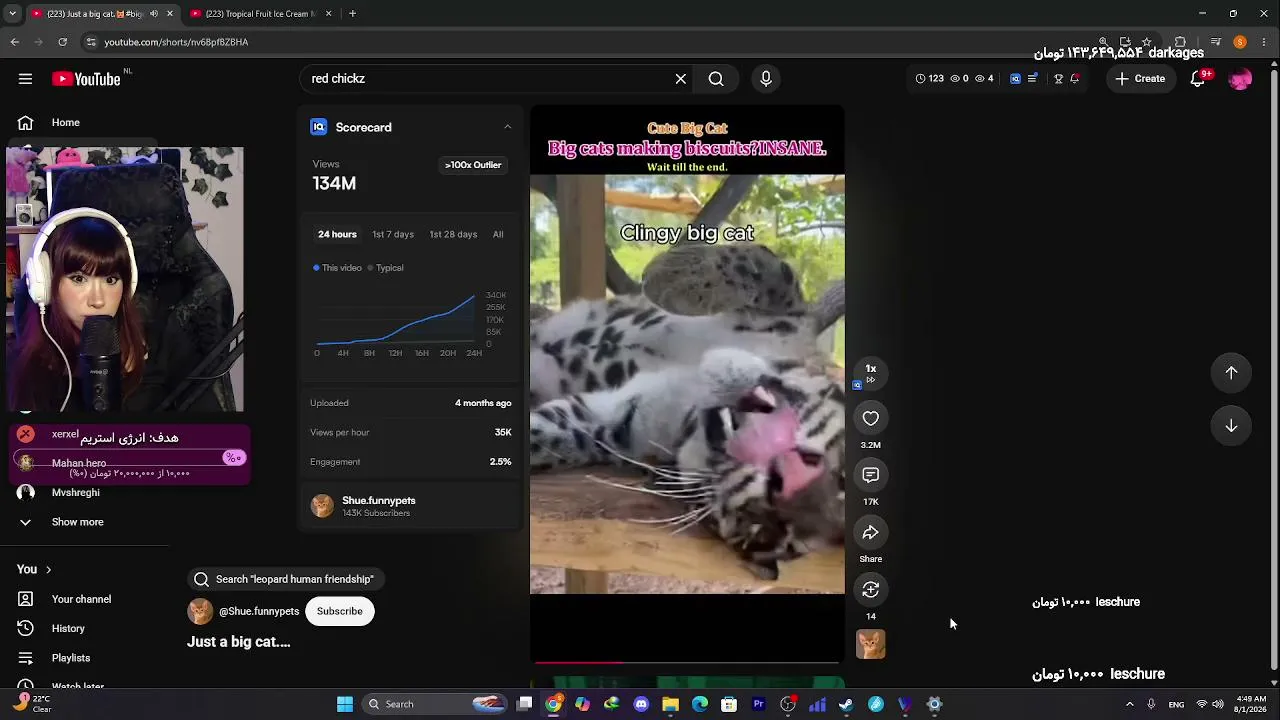Show hidden tray icons
The image size is (1280, 720).
[1130, 704]
